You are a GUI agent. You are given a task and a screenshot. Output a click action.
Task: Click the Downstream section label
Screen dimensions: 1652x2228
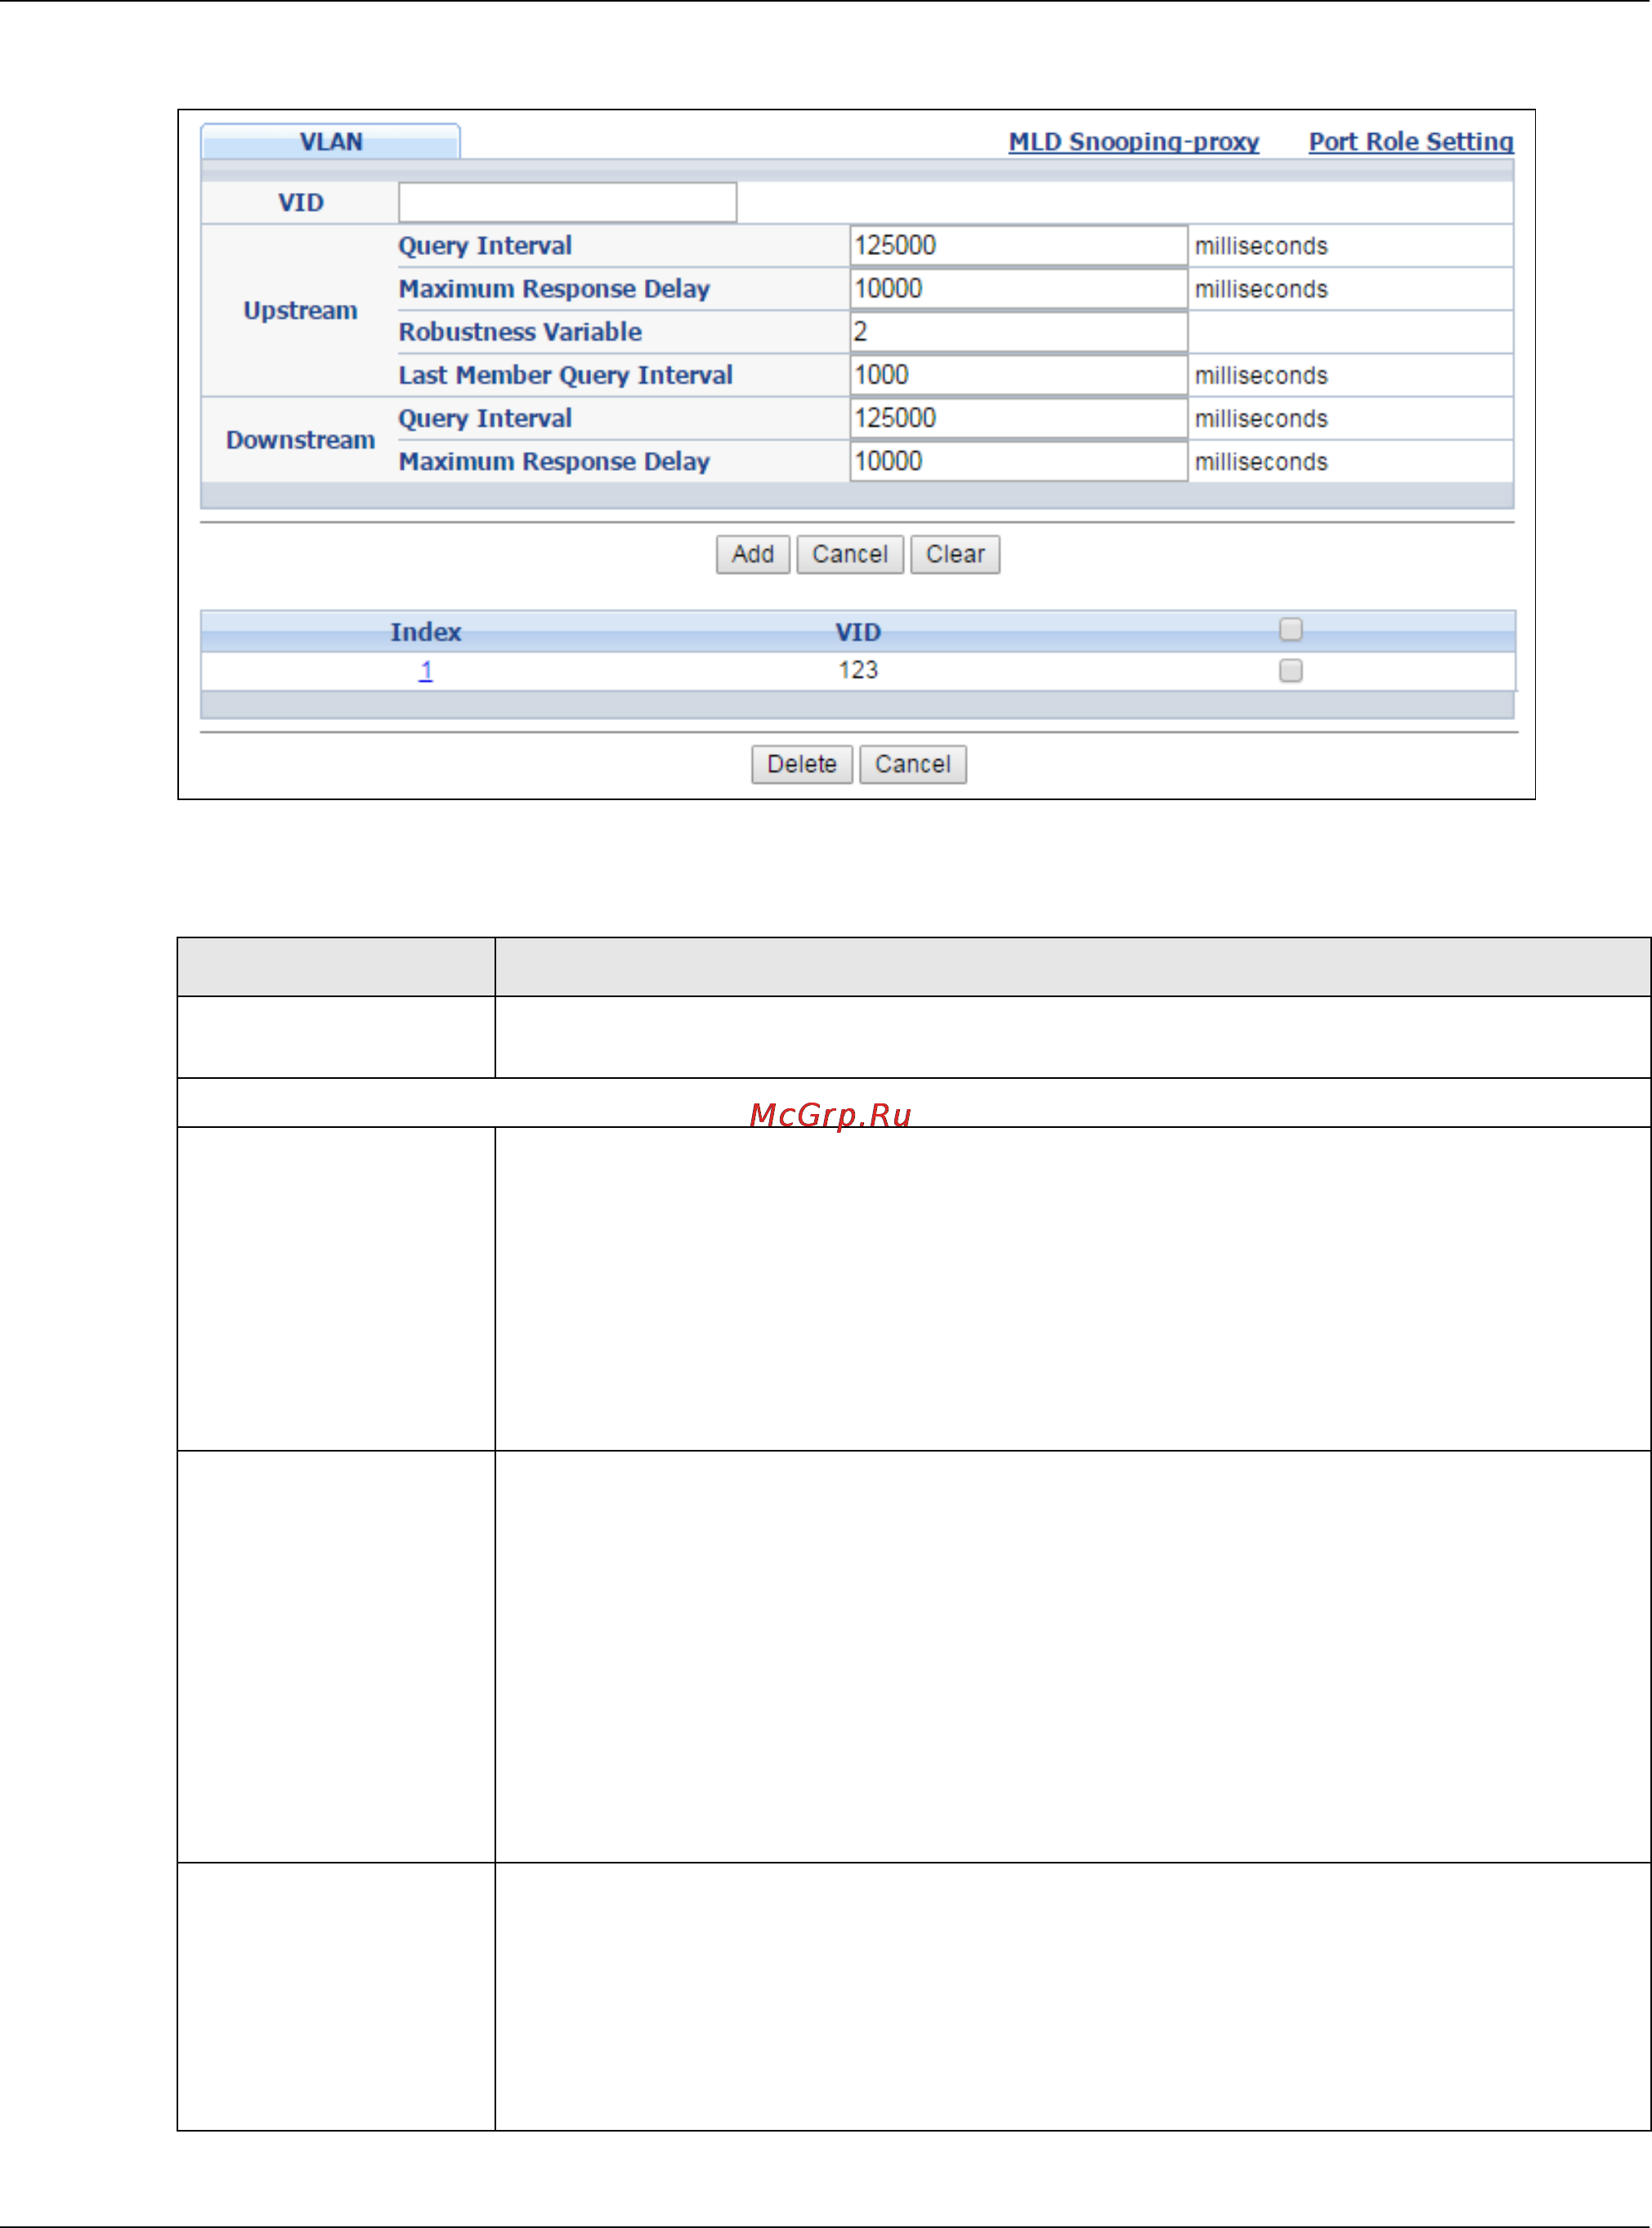tap(300, 440)
